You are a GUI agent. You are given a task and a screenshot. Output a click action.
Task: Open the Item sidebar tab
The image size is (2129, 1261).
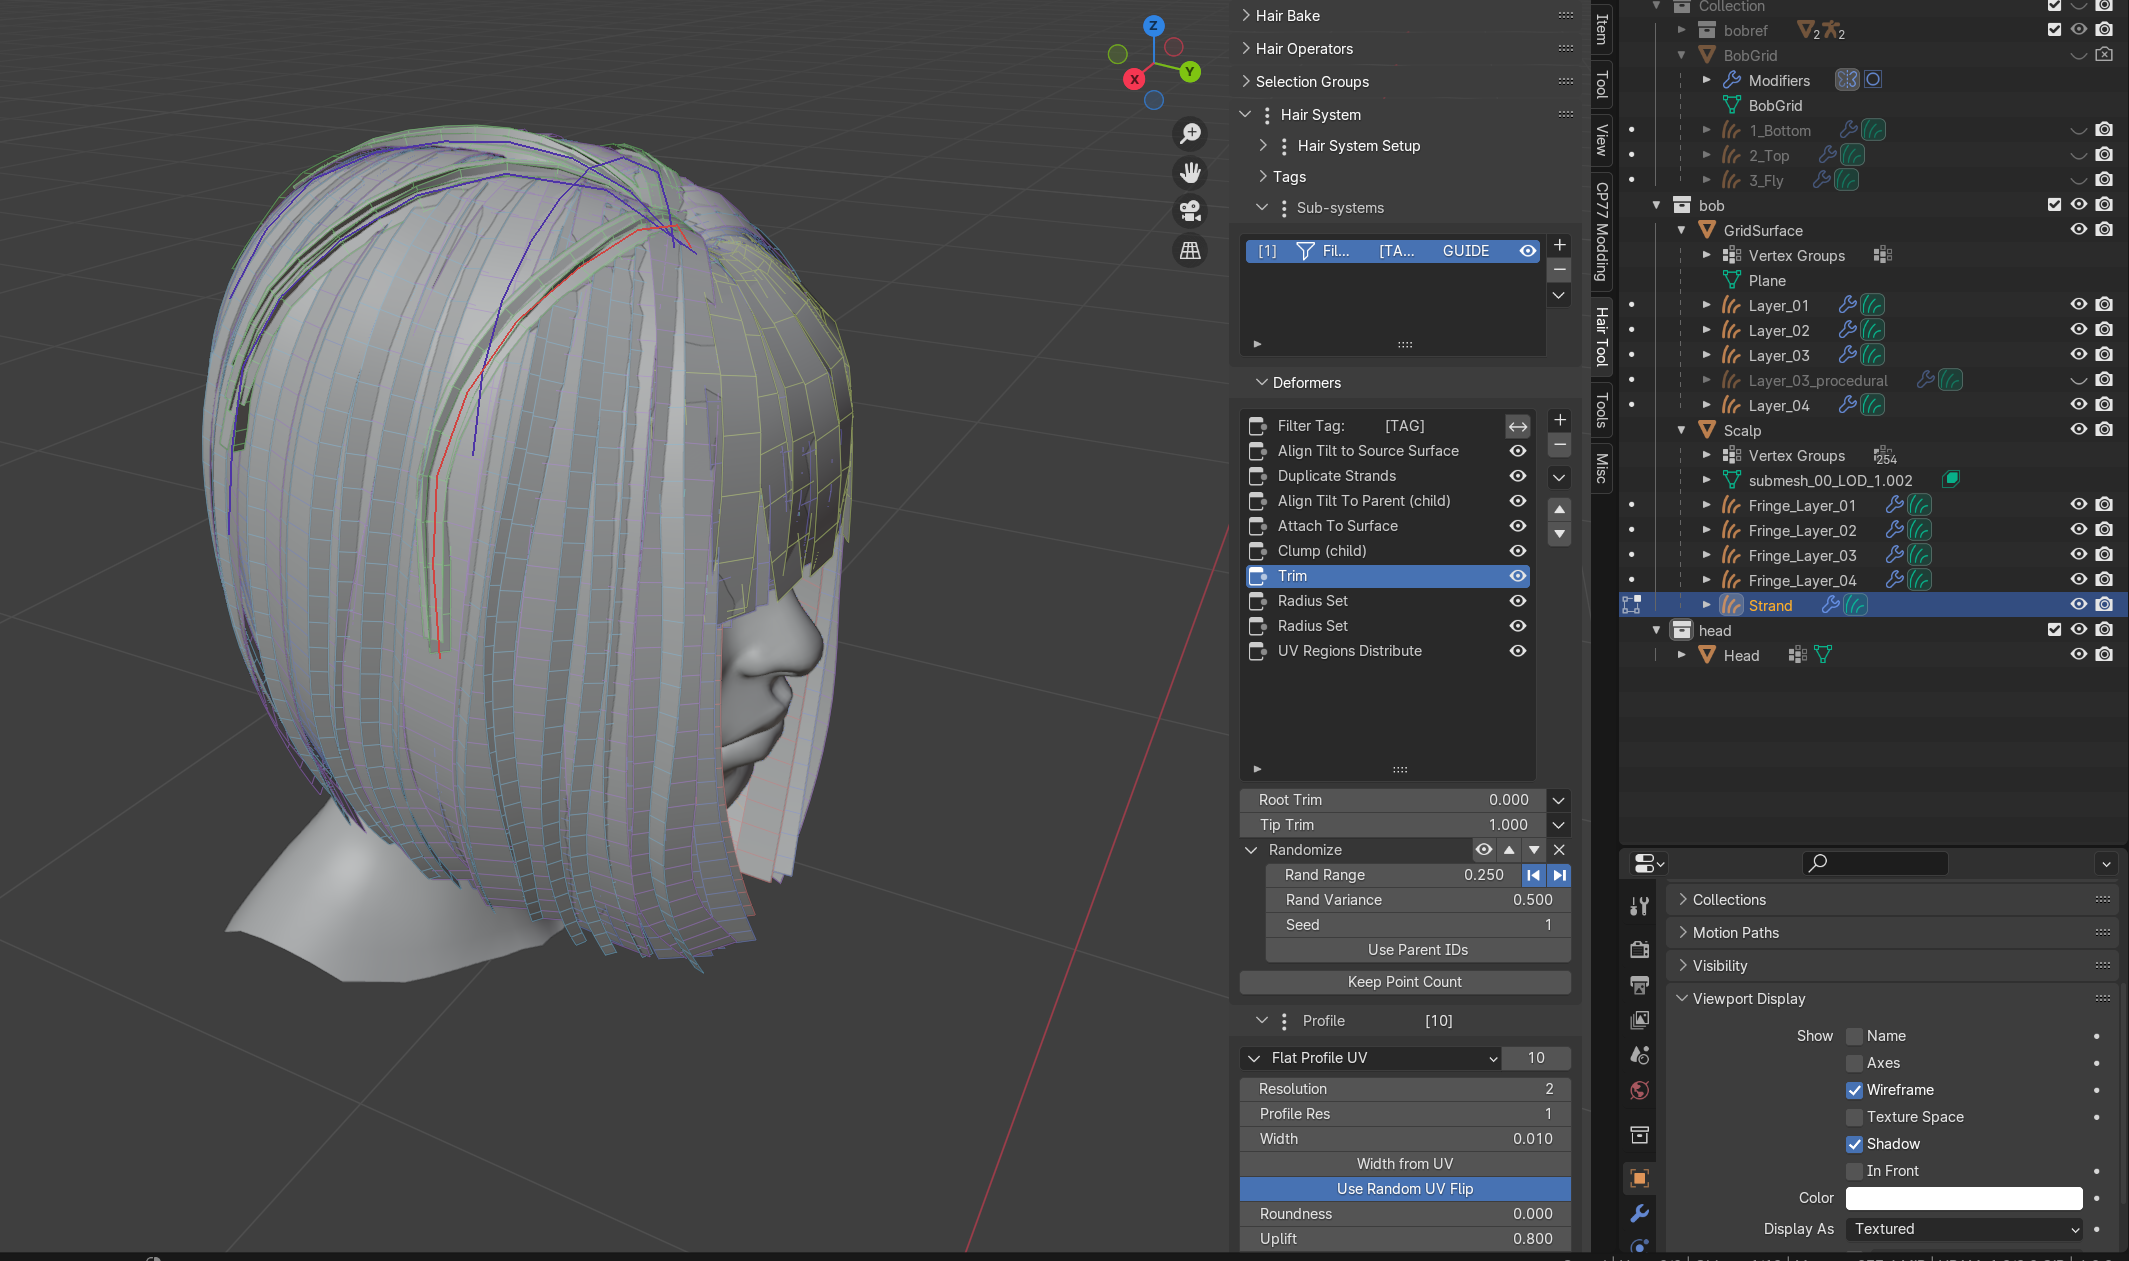pyautogui.click(x=1601, y=29)
